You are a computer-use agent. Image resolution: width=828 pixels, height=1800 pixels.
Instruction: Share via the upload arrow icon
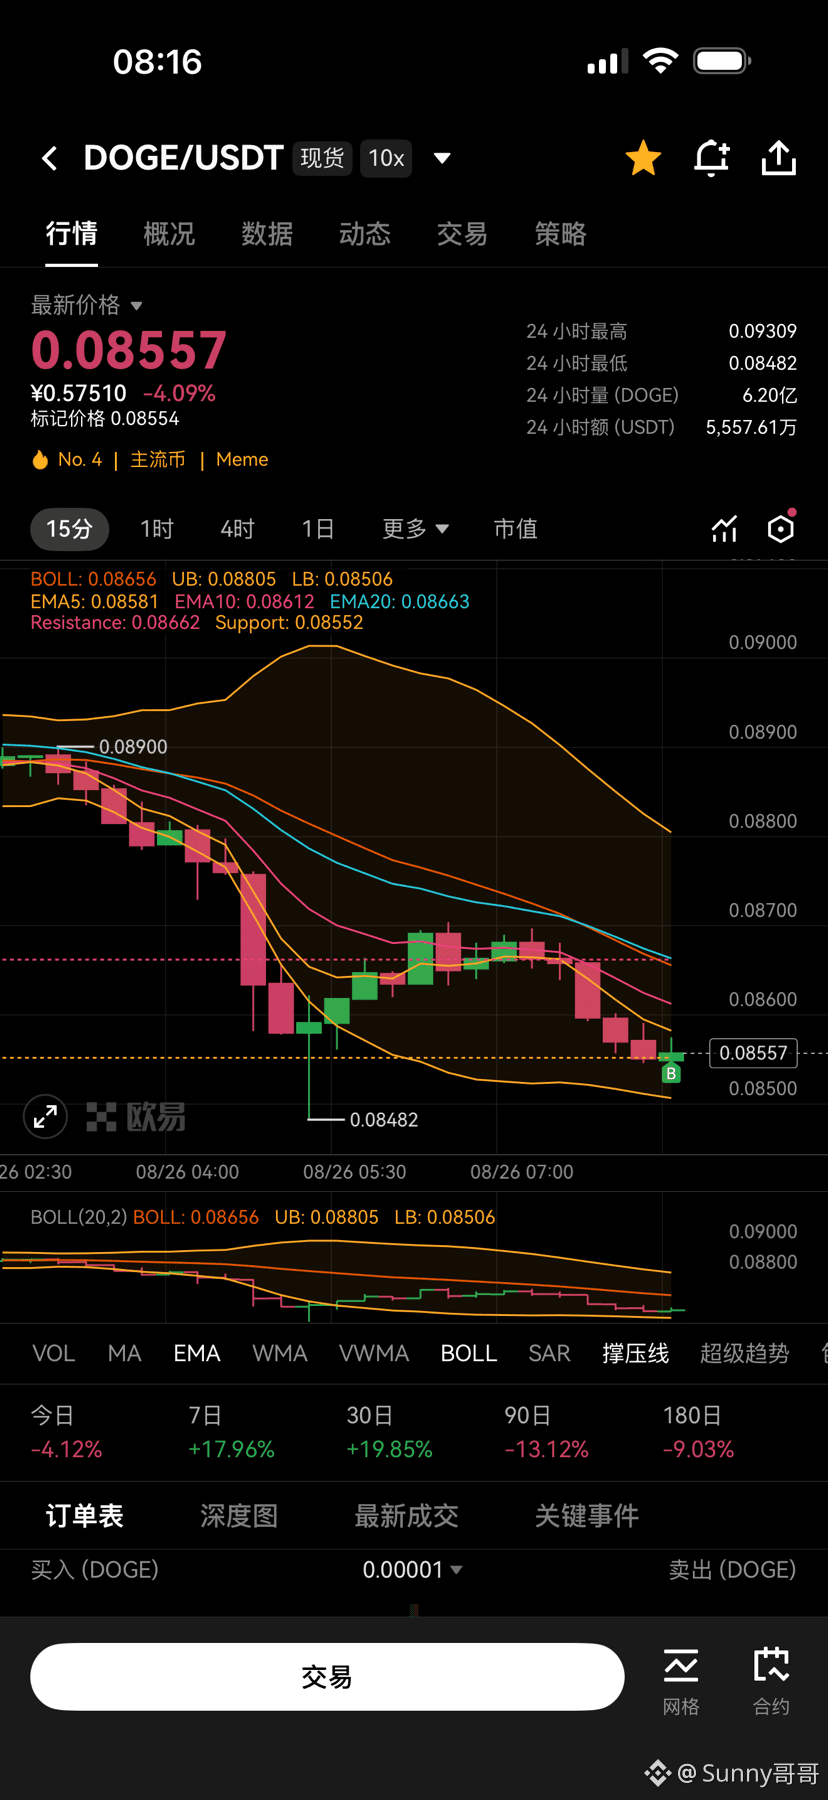[779, 158]
